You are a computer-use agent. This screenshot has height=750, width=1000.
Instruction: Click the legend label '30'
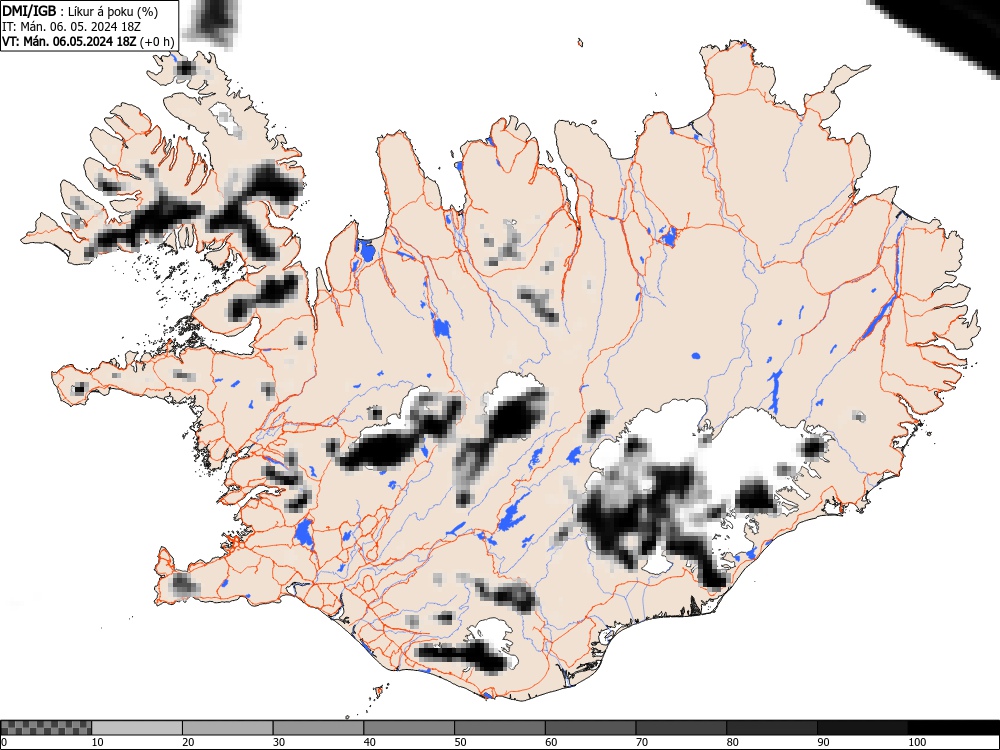point(278,742)
